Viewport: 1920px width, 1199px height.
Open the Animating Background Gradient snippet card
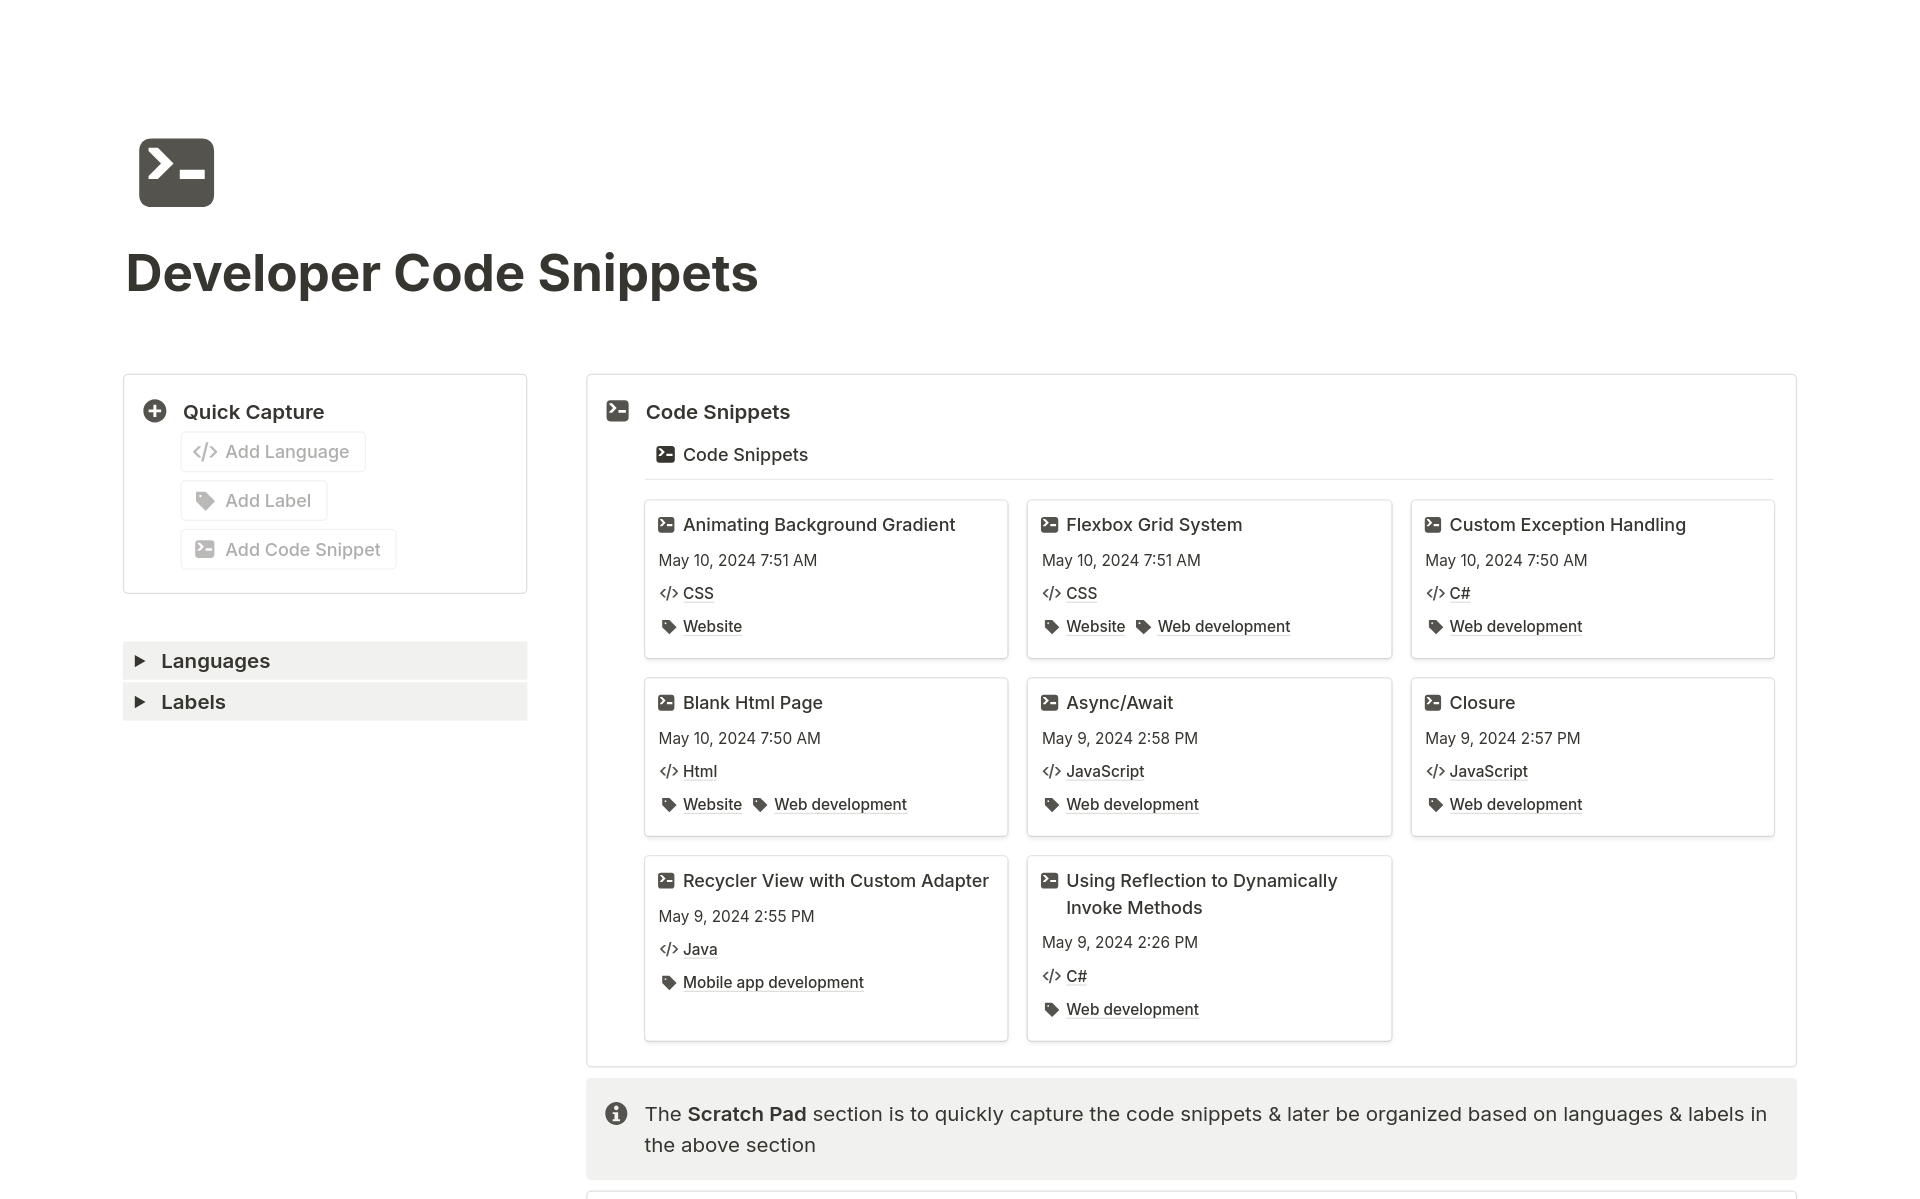[x=818, y=524]
